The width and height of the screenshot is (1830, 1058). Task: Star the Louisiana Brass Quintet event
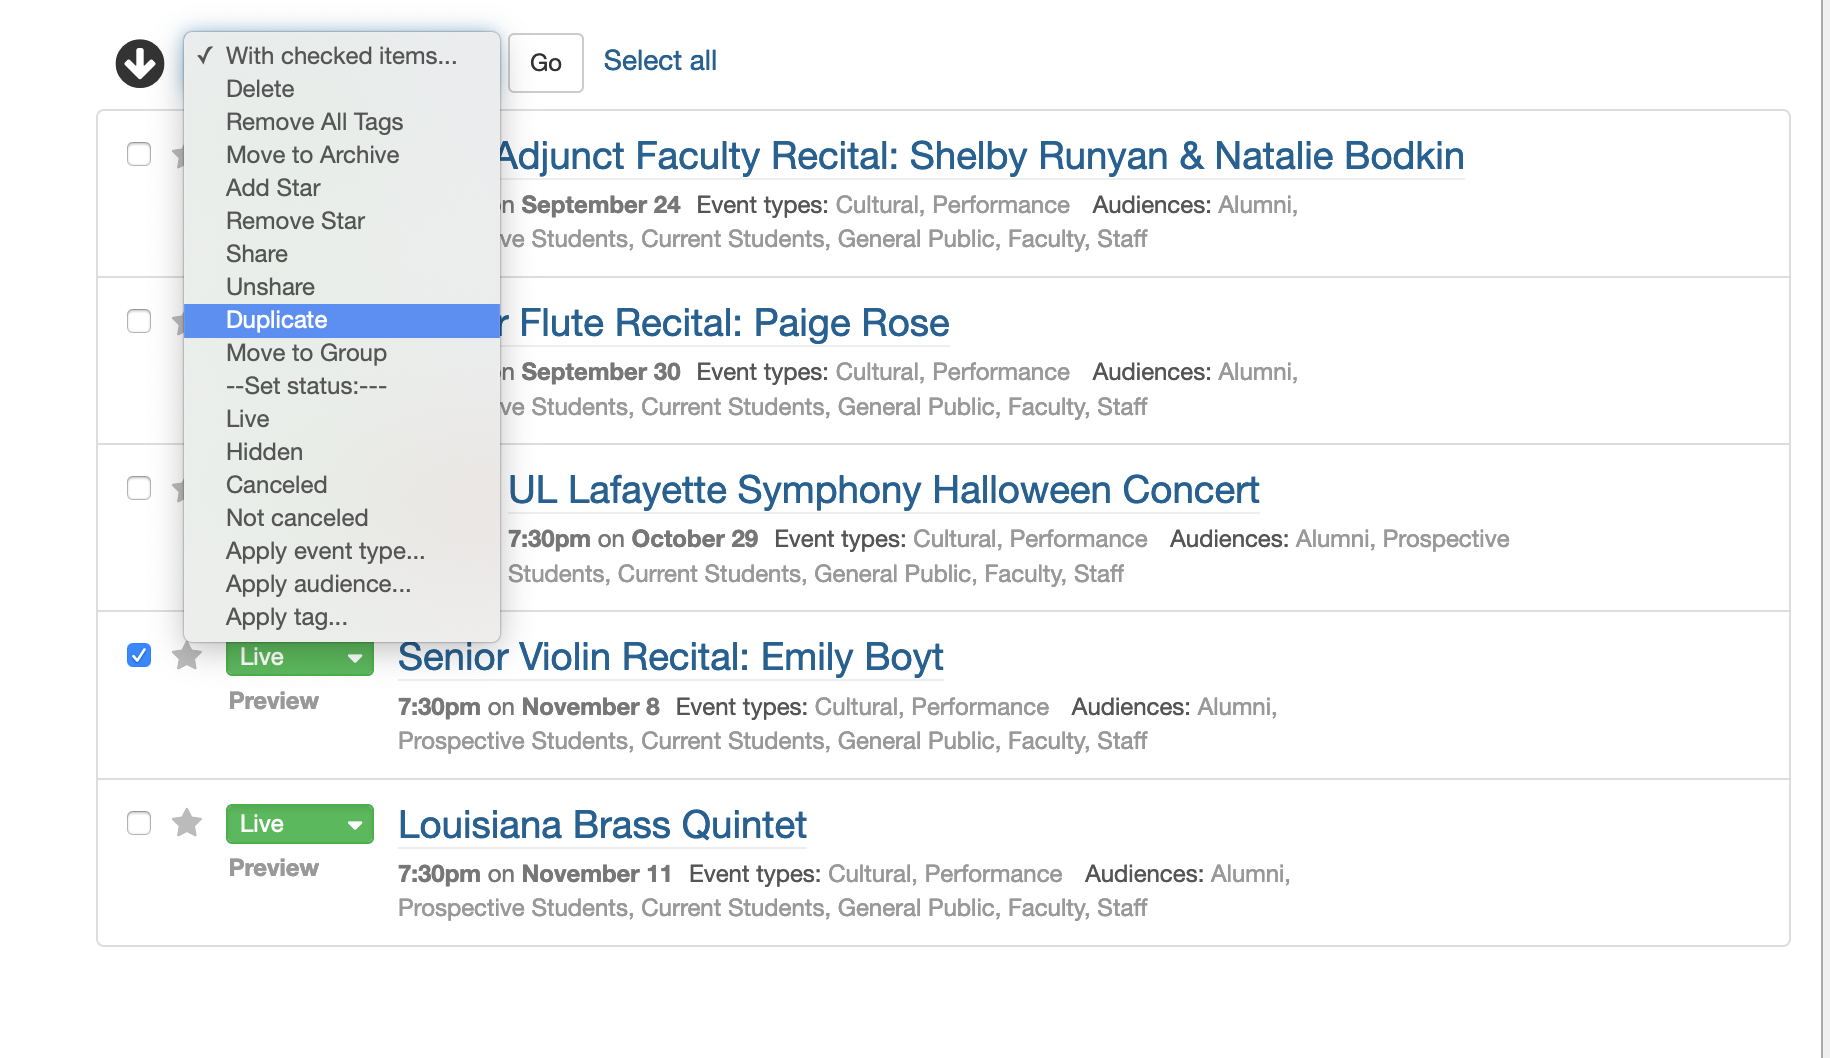tap(187, 823)
